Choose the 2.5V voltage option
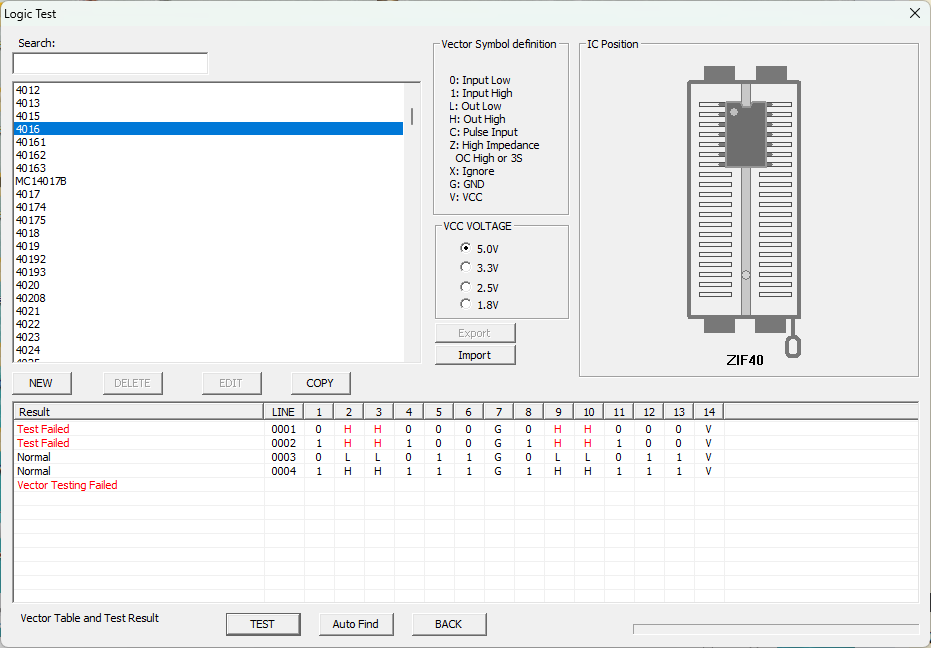 [x=465, y=287]
